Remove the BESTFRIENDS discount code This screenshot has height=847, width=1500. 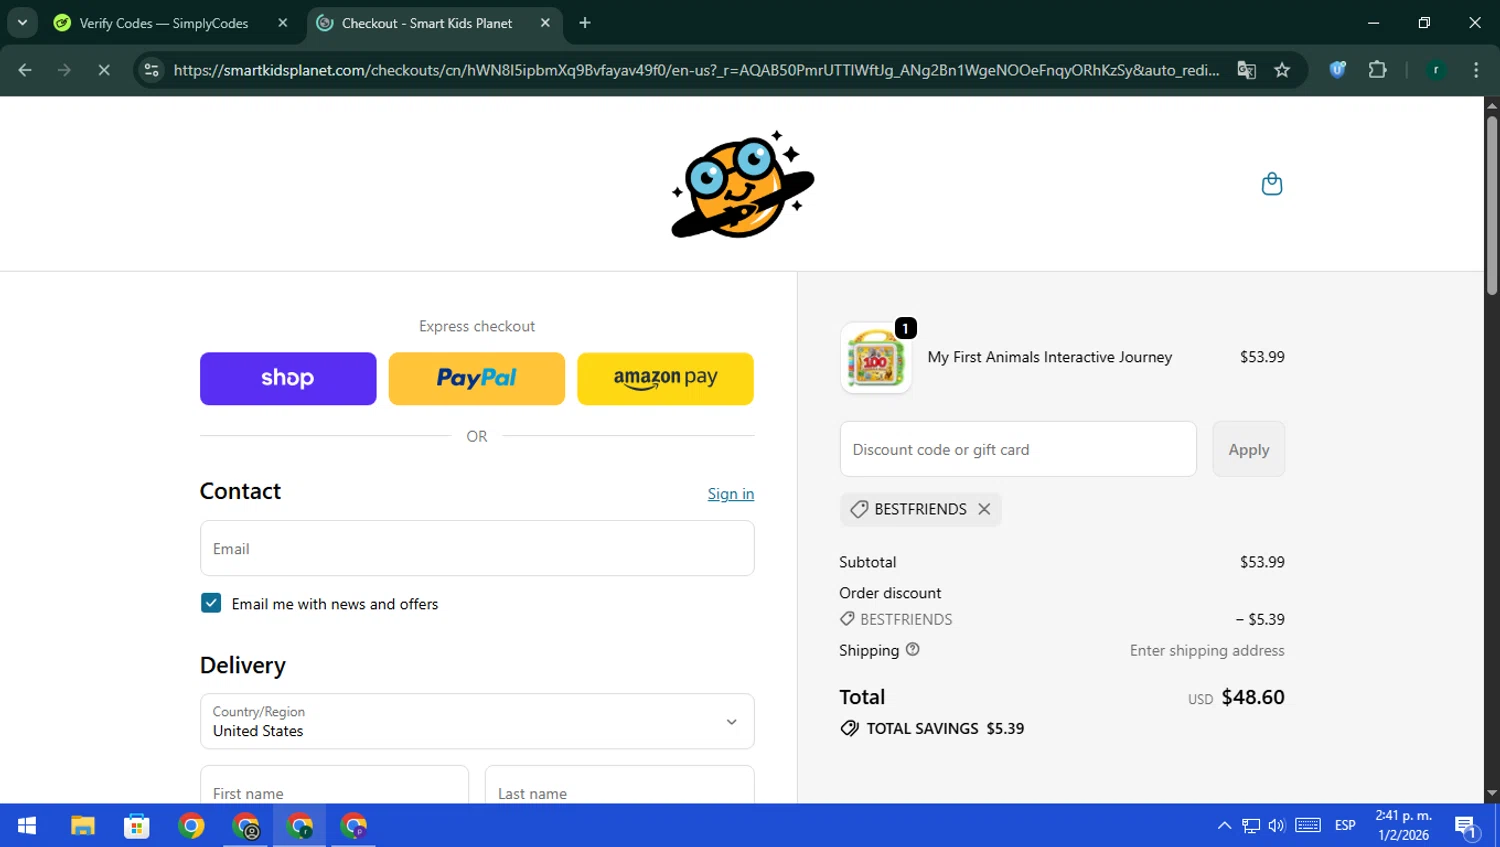984,509
